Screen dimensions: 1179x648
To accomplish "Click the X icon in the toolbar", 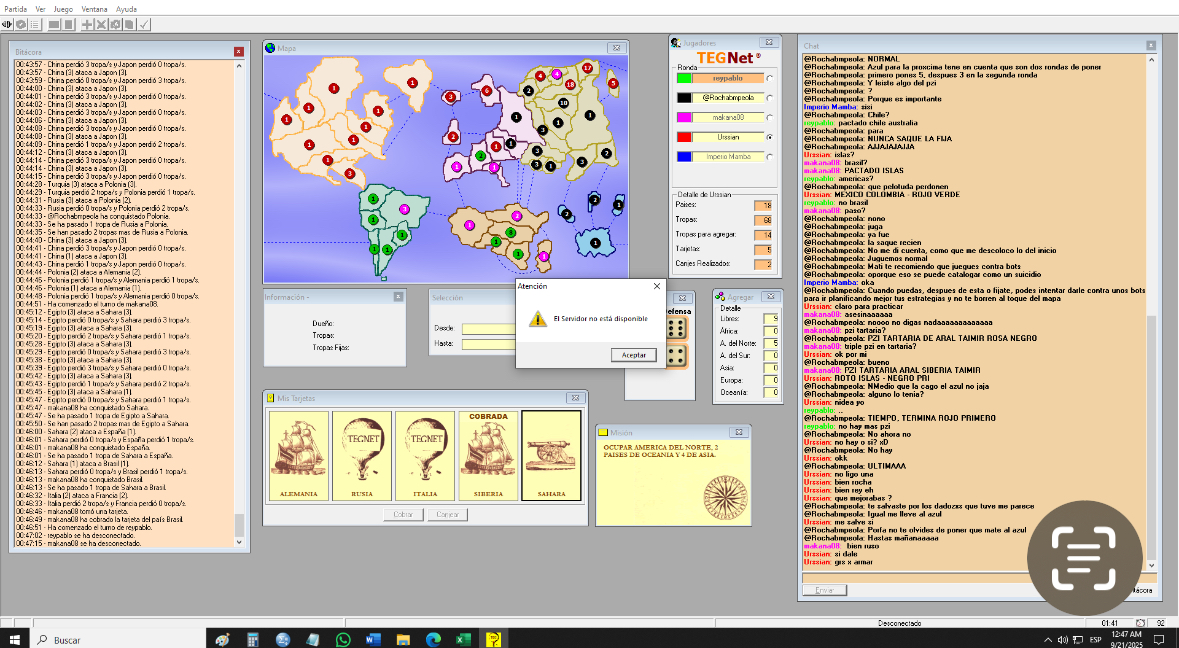I will [x=101, y=23].
